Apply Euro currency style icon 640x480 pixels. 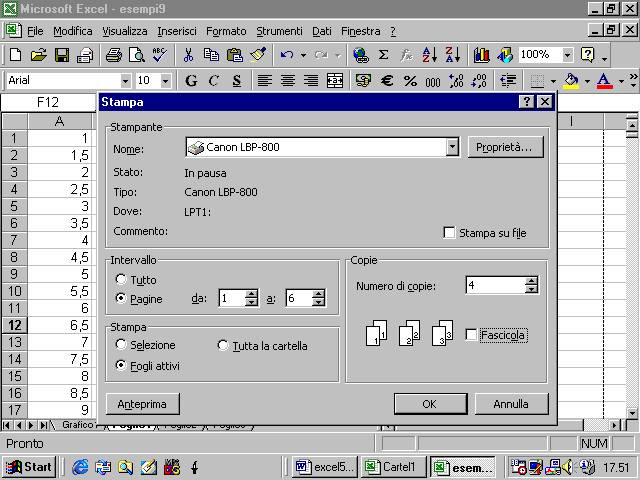(387, 81)
